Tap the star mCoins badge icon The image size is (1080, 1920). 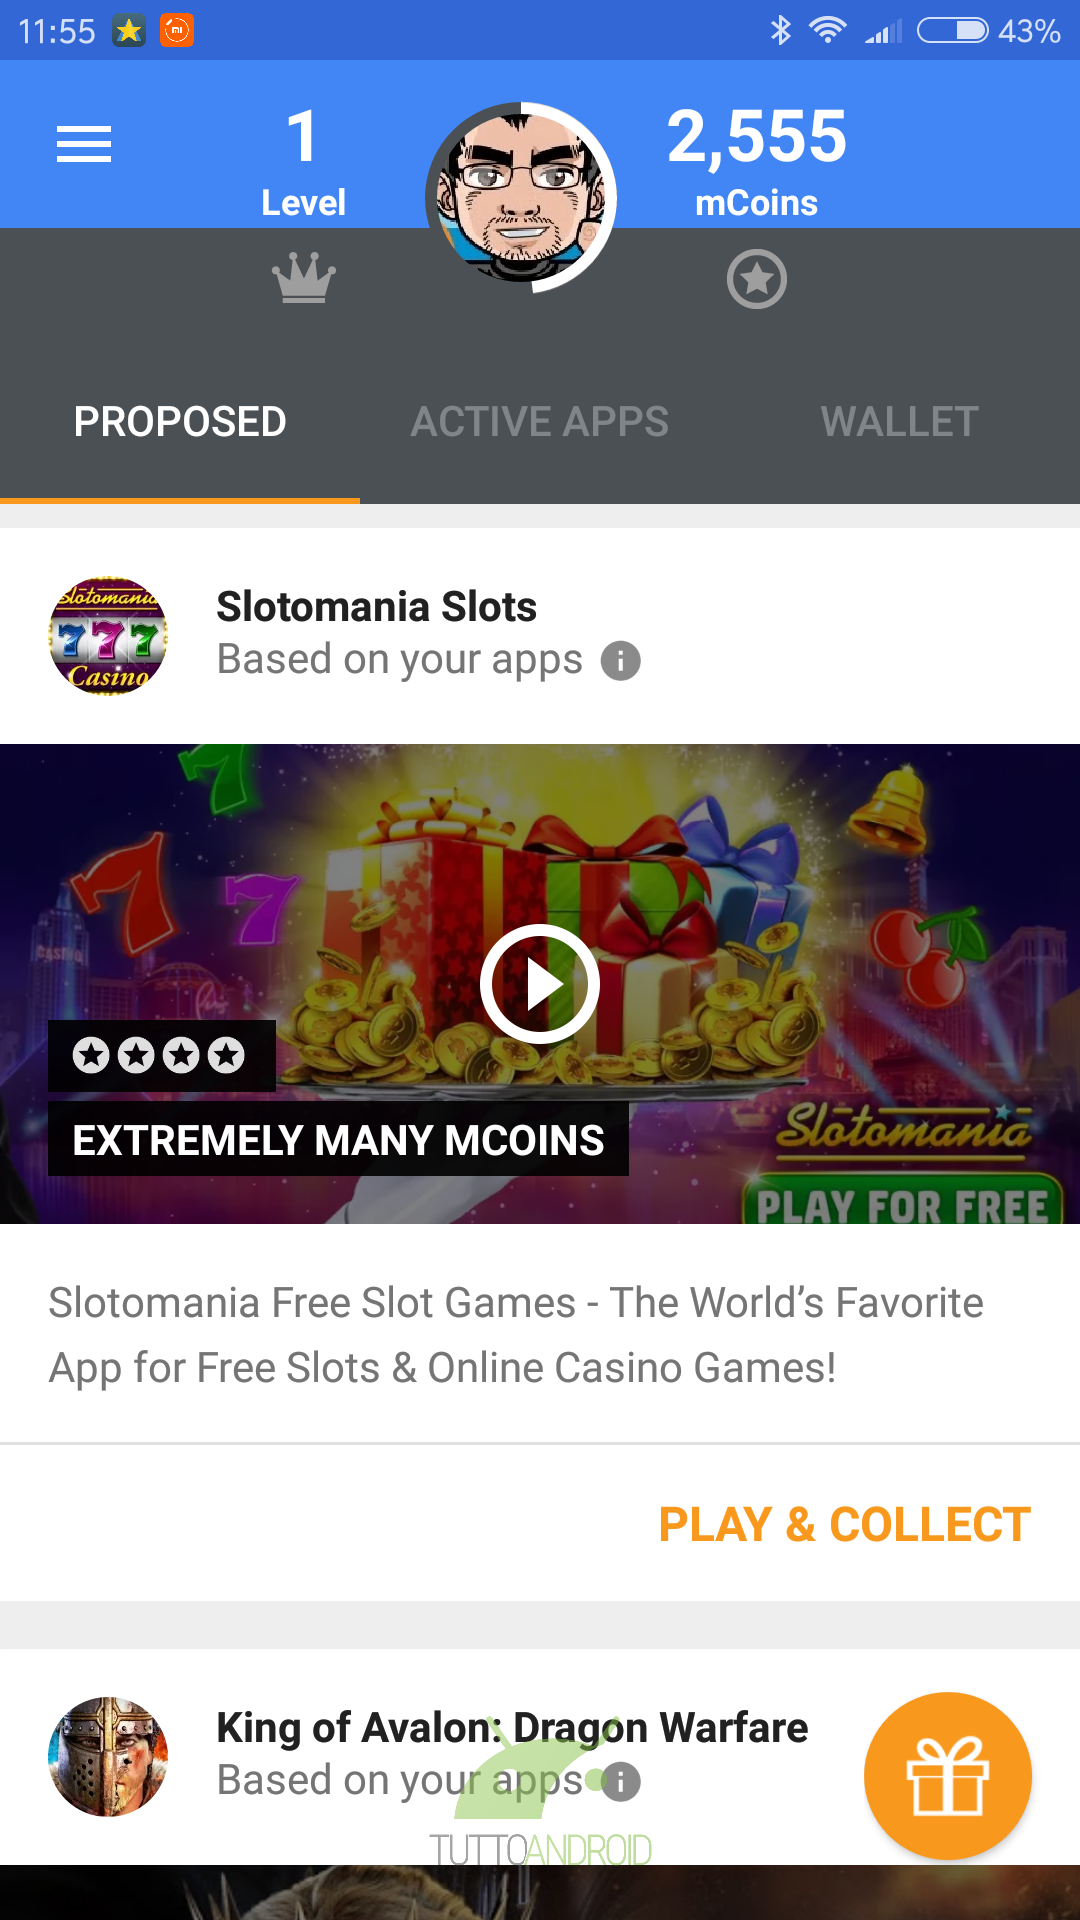[757, 279]
